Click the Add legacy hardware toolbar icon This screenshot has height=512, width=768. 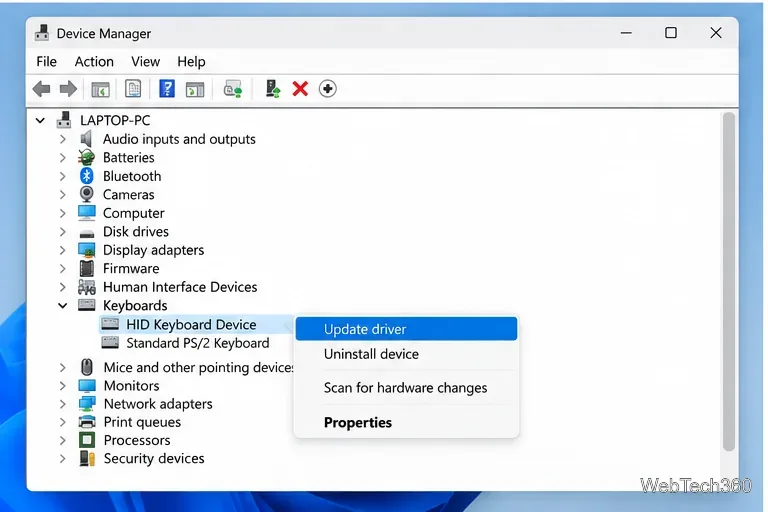328,89
